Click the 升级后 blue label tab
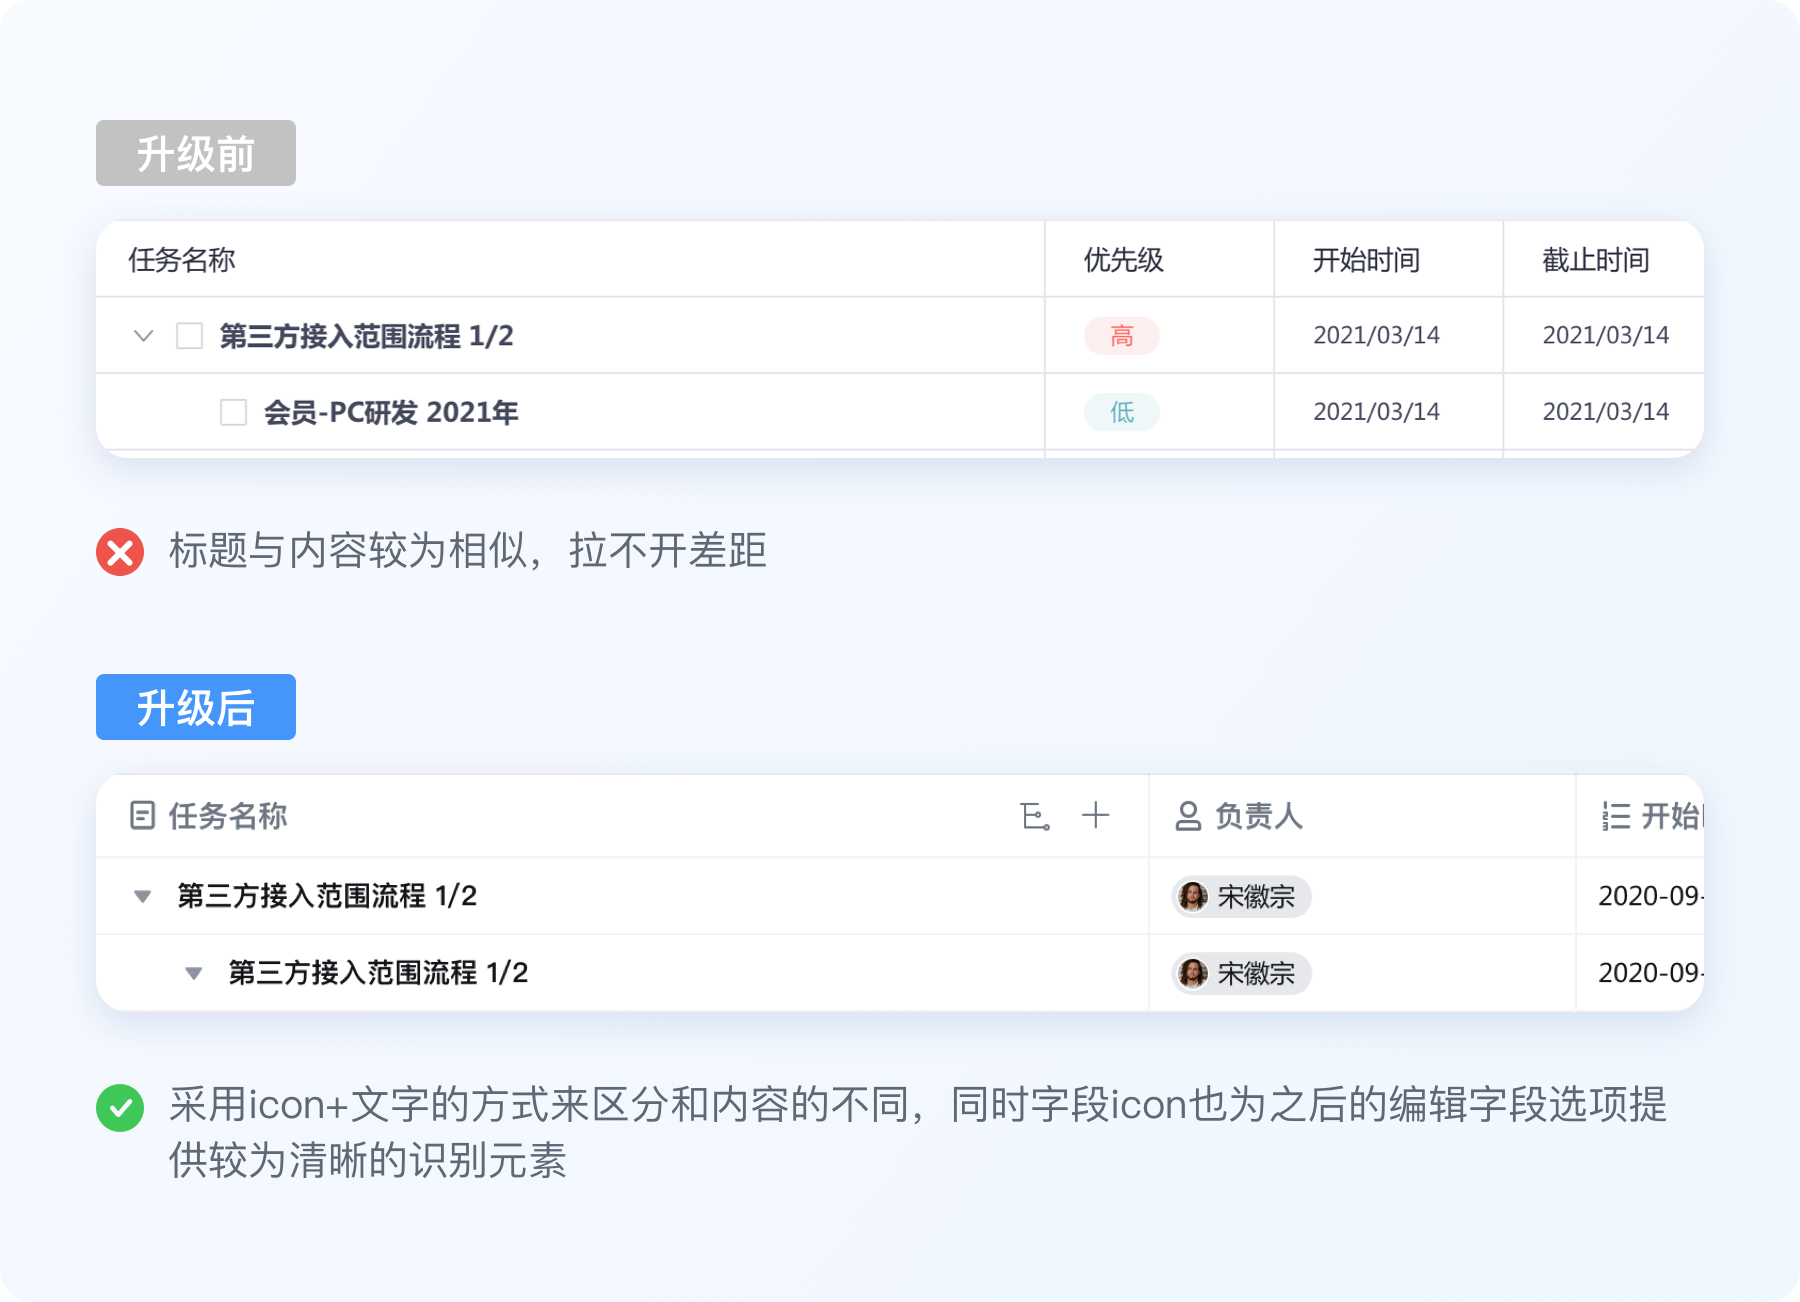This screenshot has width=1800, height=1302. click(196, 707)
